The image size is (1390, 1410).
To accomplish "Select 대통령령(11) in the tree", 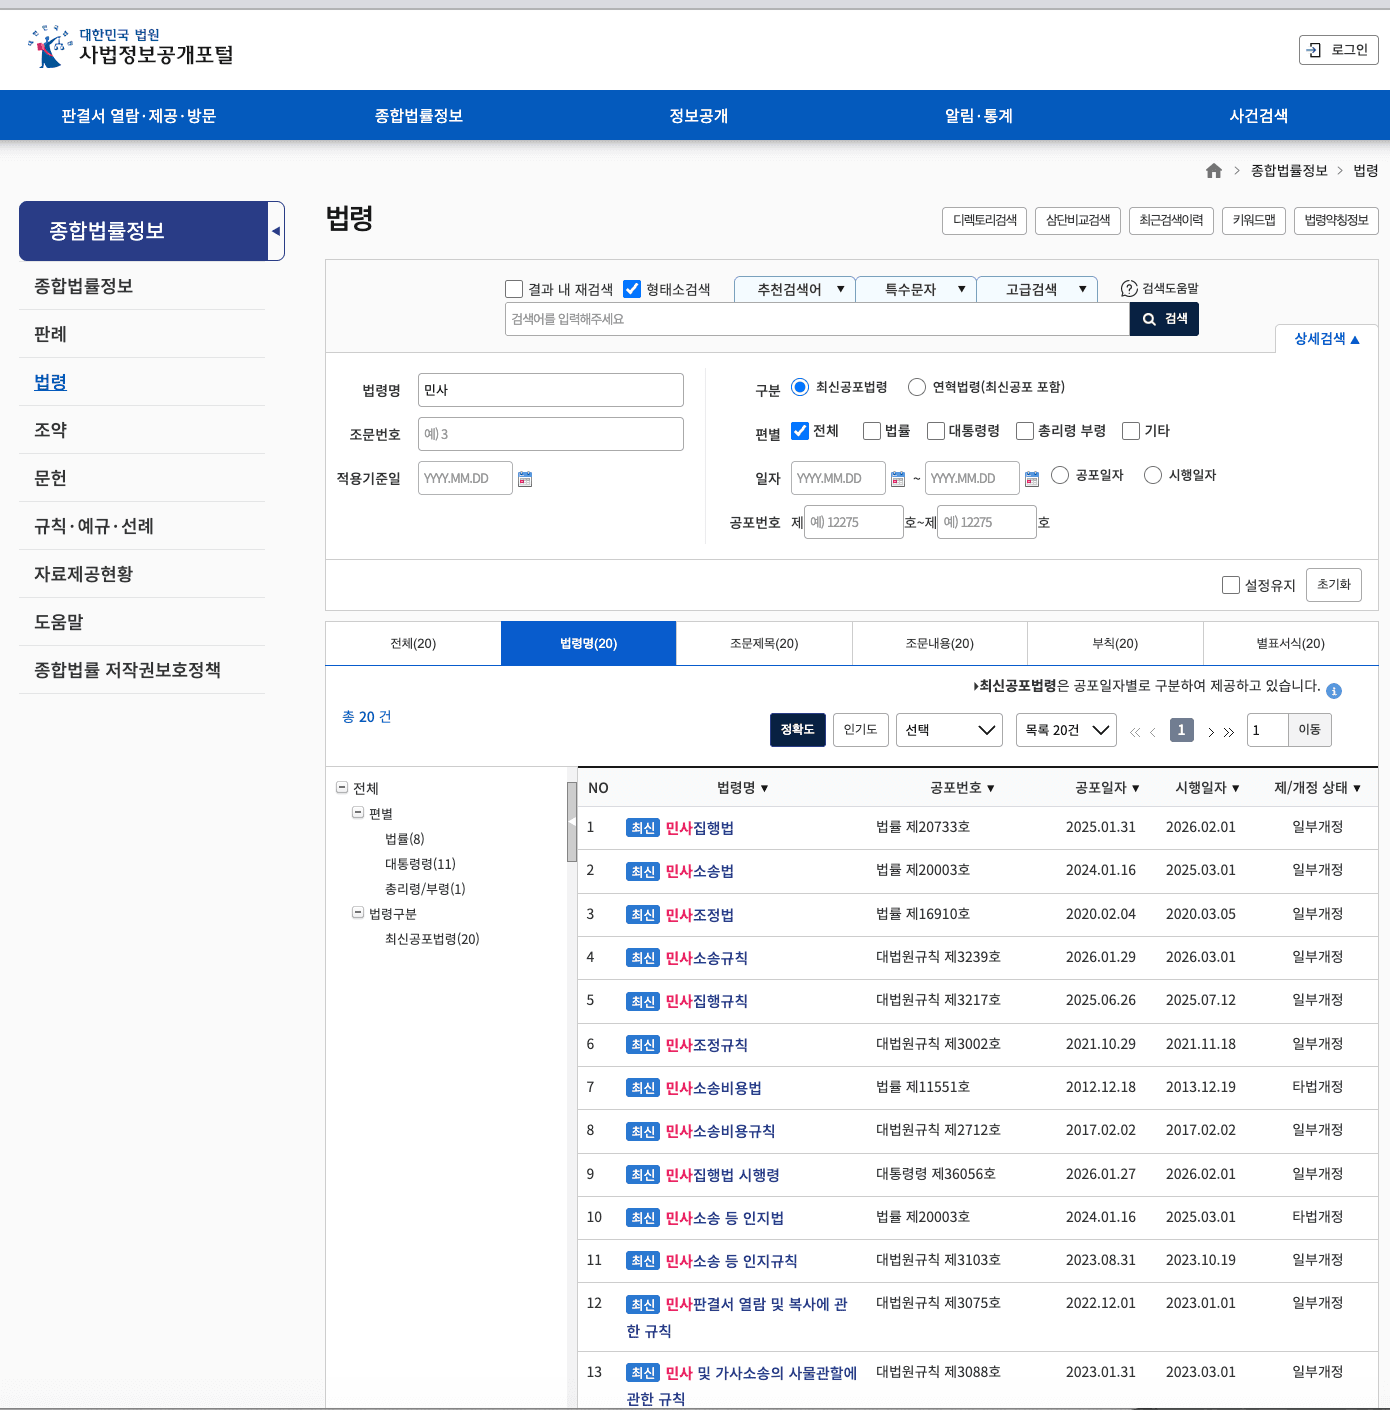I will 420,864.
